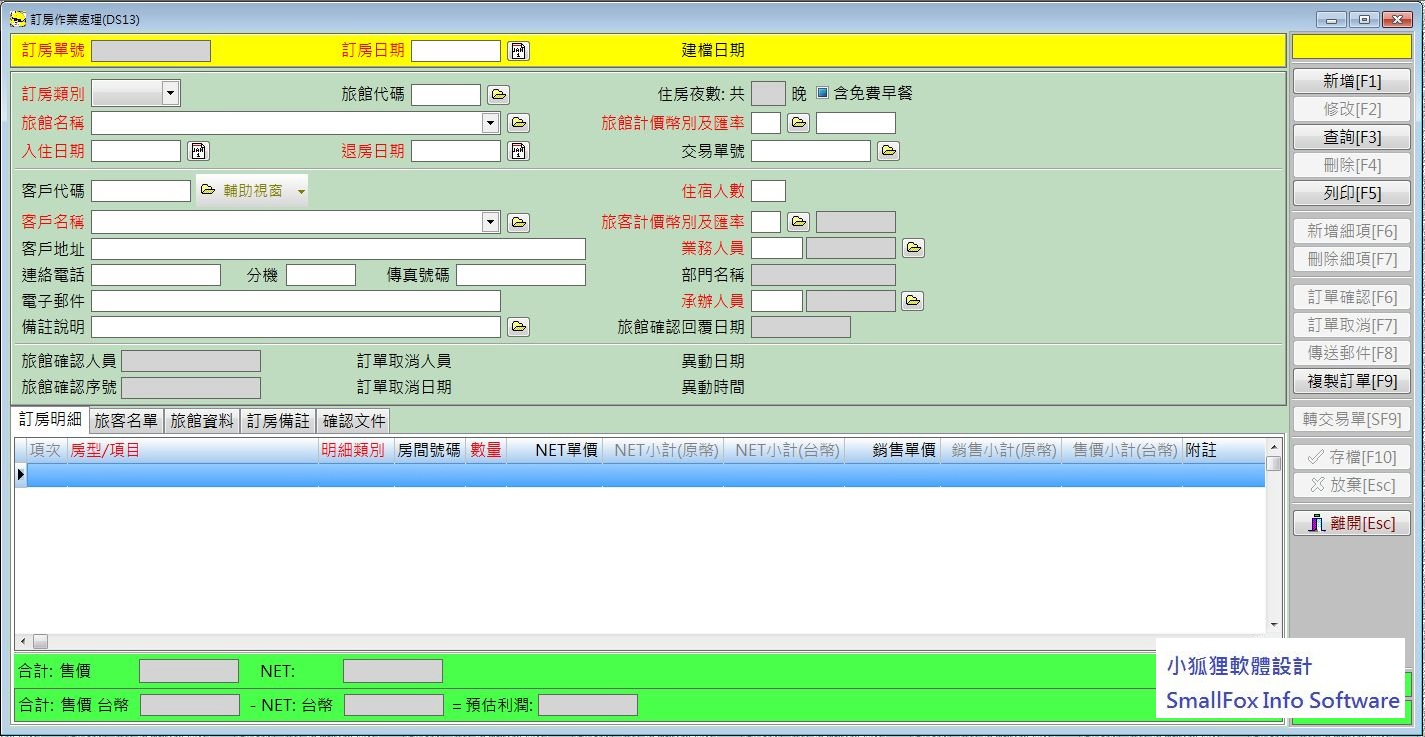Click the 傳真號碼 input field
Viewport: 1425px width, 737px height.
[521, 275]
